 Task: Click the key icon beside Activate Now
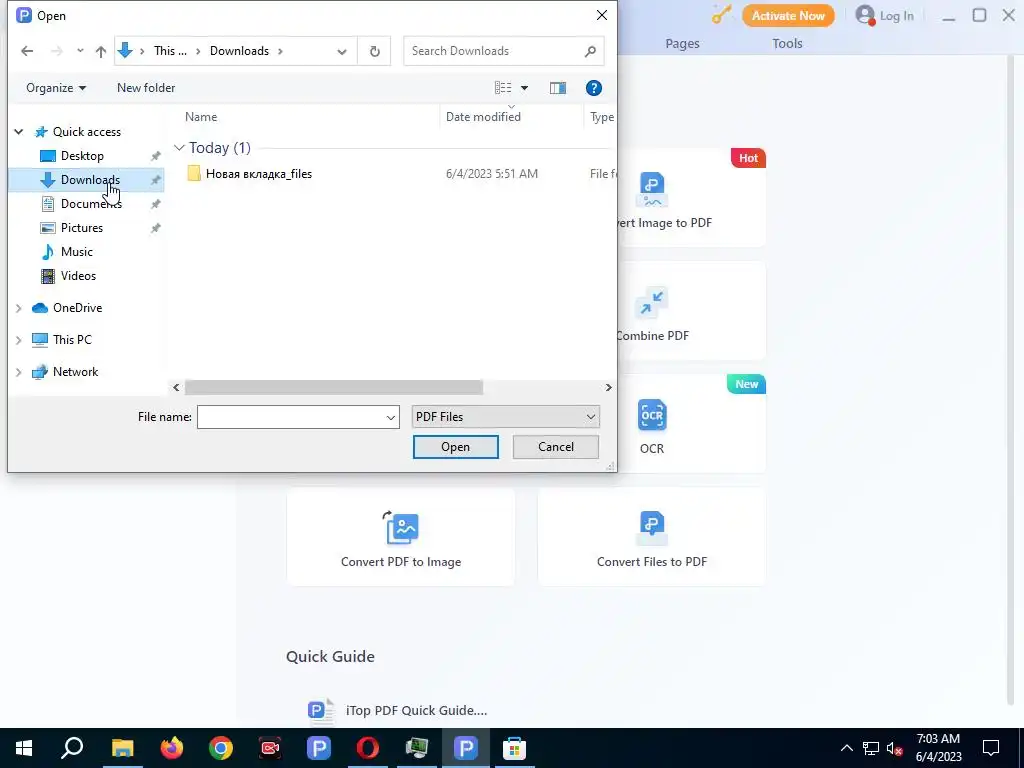click(x=721, y=15)
